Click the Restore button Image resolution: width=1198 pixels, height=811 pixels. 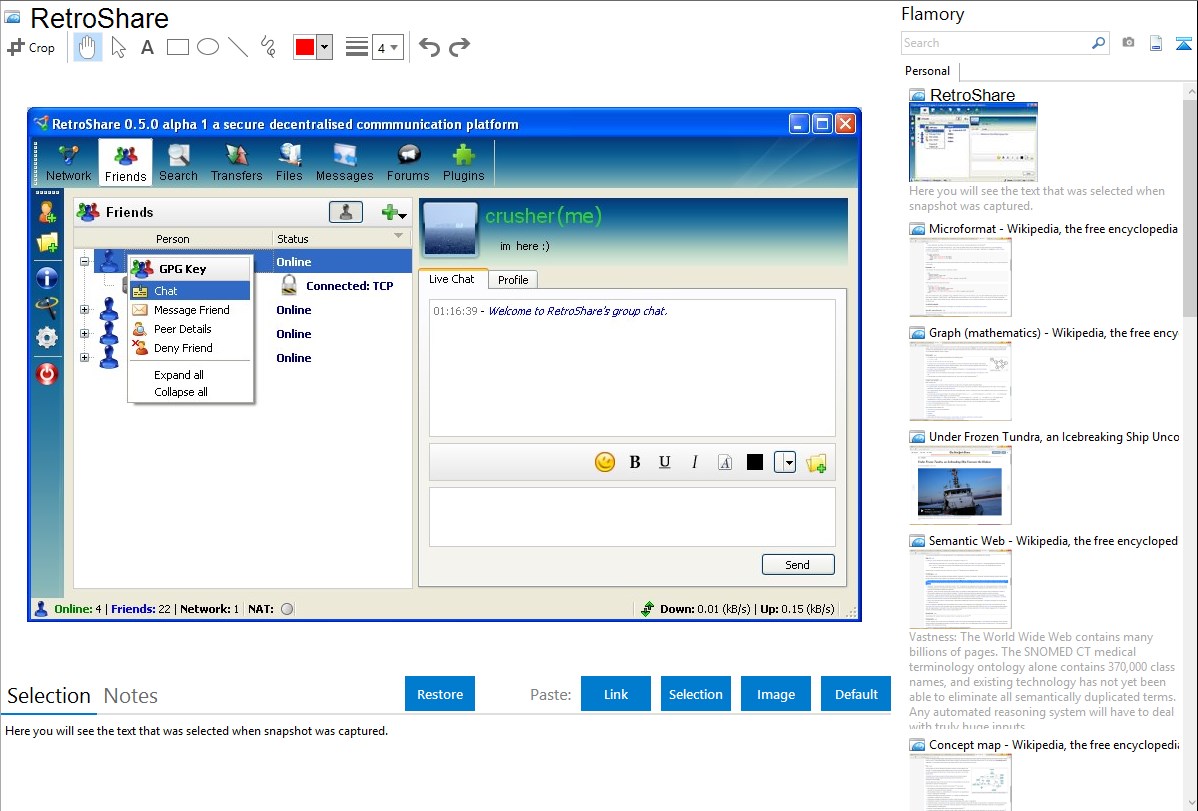coord(440,694)
